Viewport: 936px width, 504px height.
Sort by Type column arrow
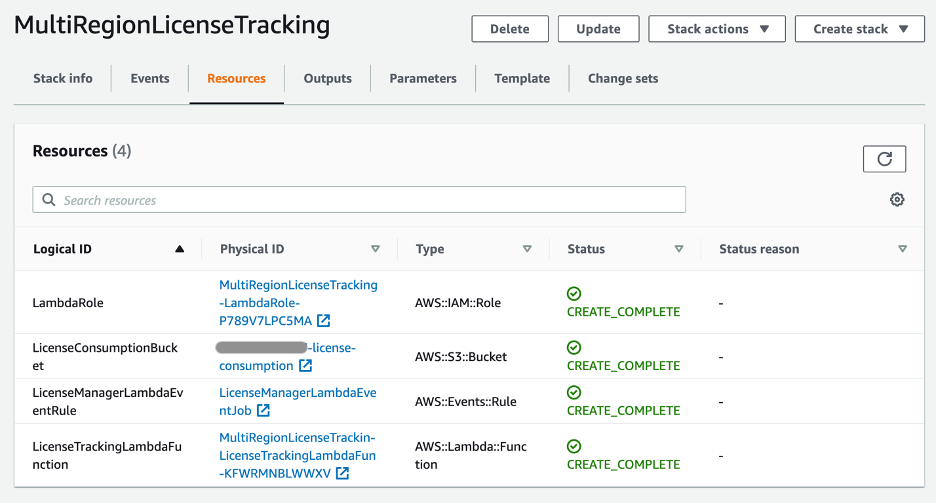point(527,249)
